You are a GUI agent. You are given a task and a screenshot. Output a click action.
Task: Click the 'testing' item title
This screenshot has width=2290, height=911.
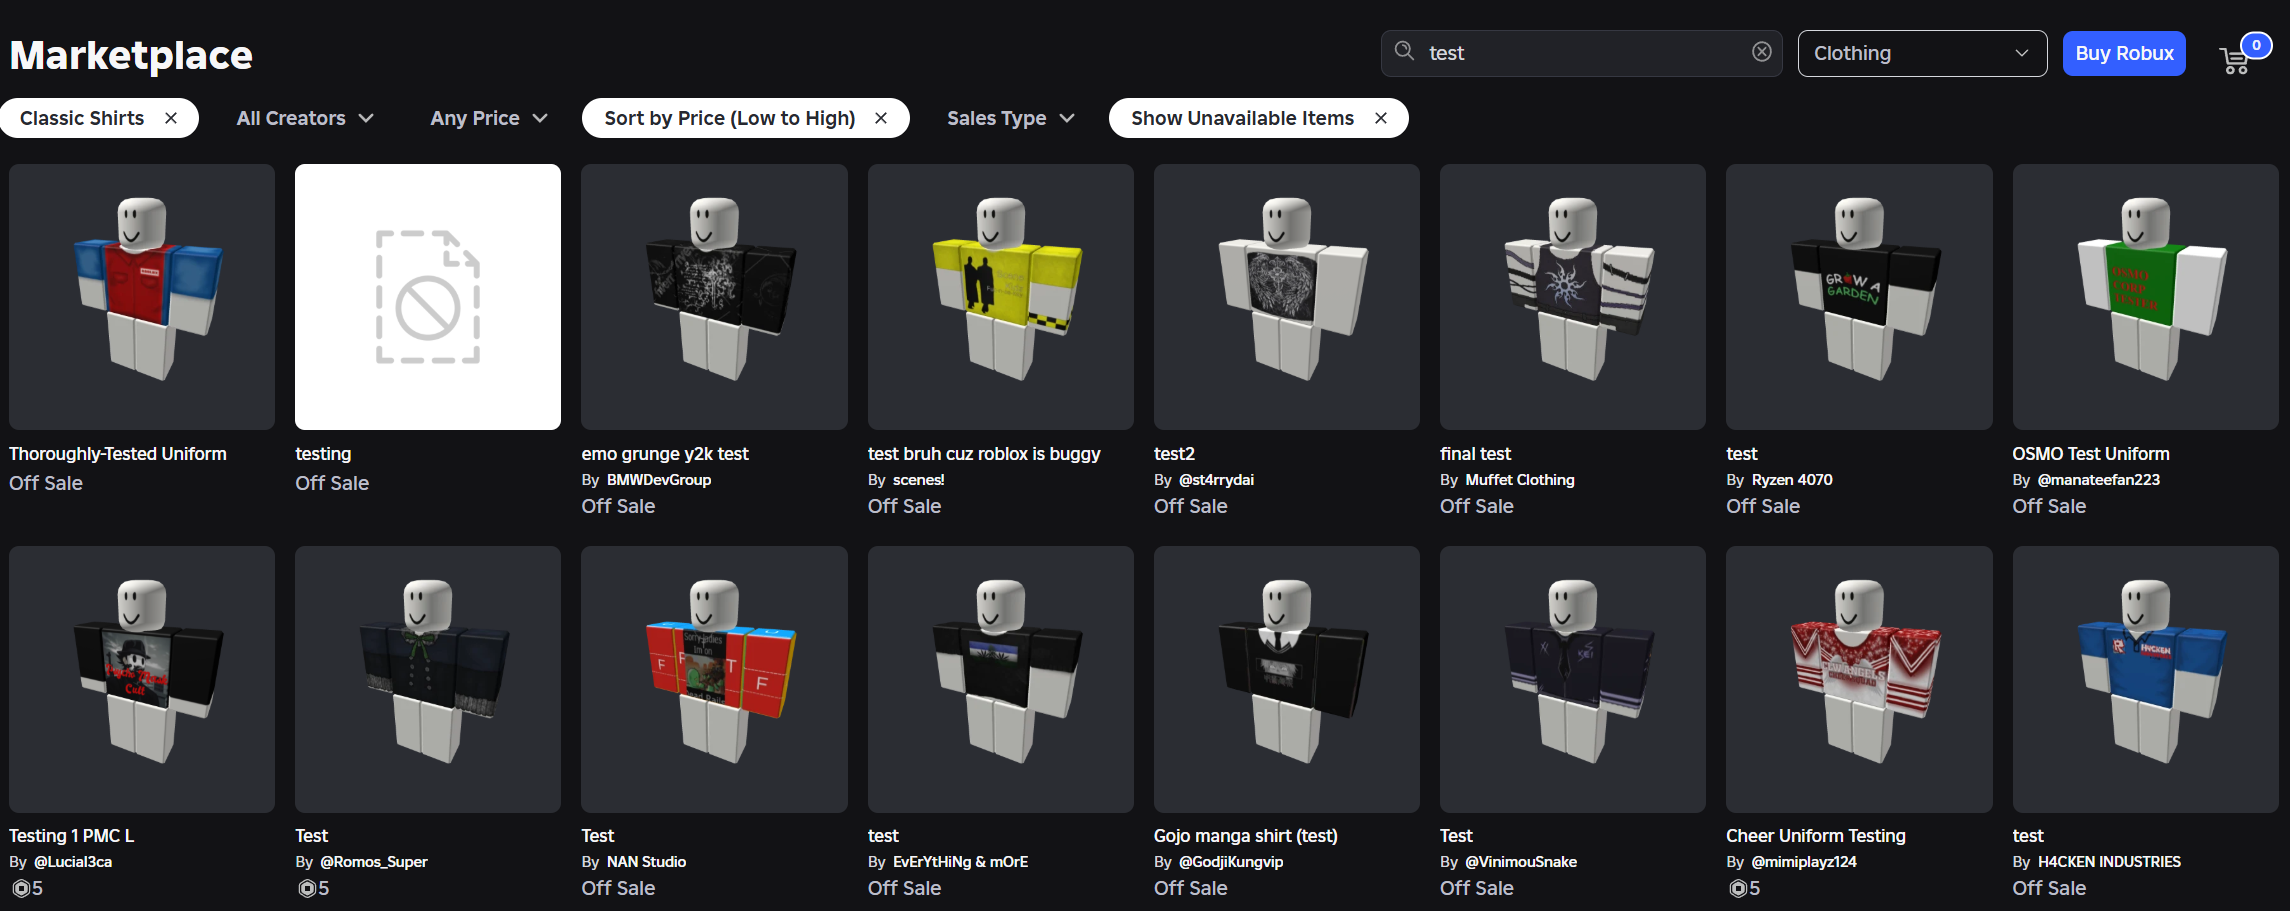[x=323, y=454]
